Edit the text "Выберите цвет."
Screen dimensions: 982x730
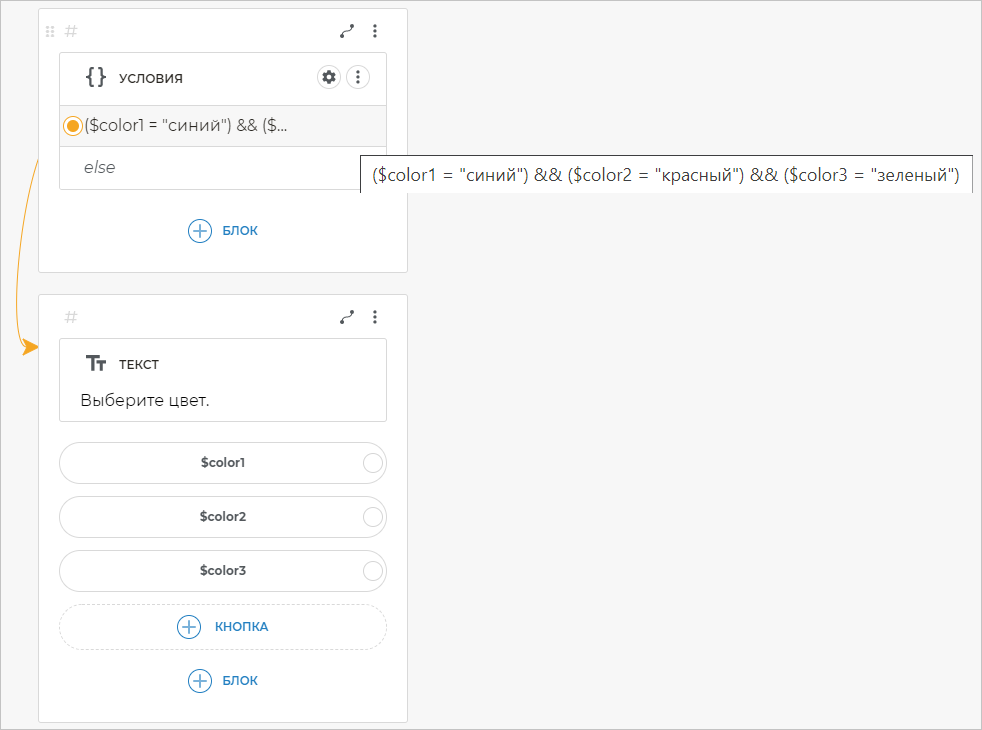point(151,400)
